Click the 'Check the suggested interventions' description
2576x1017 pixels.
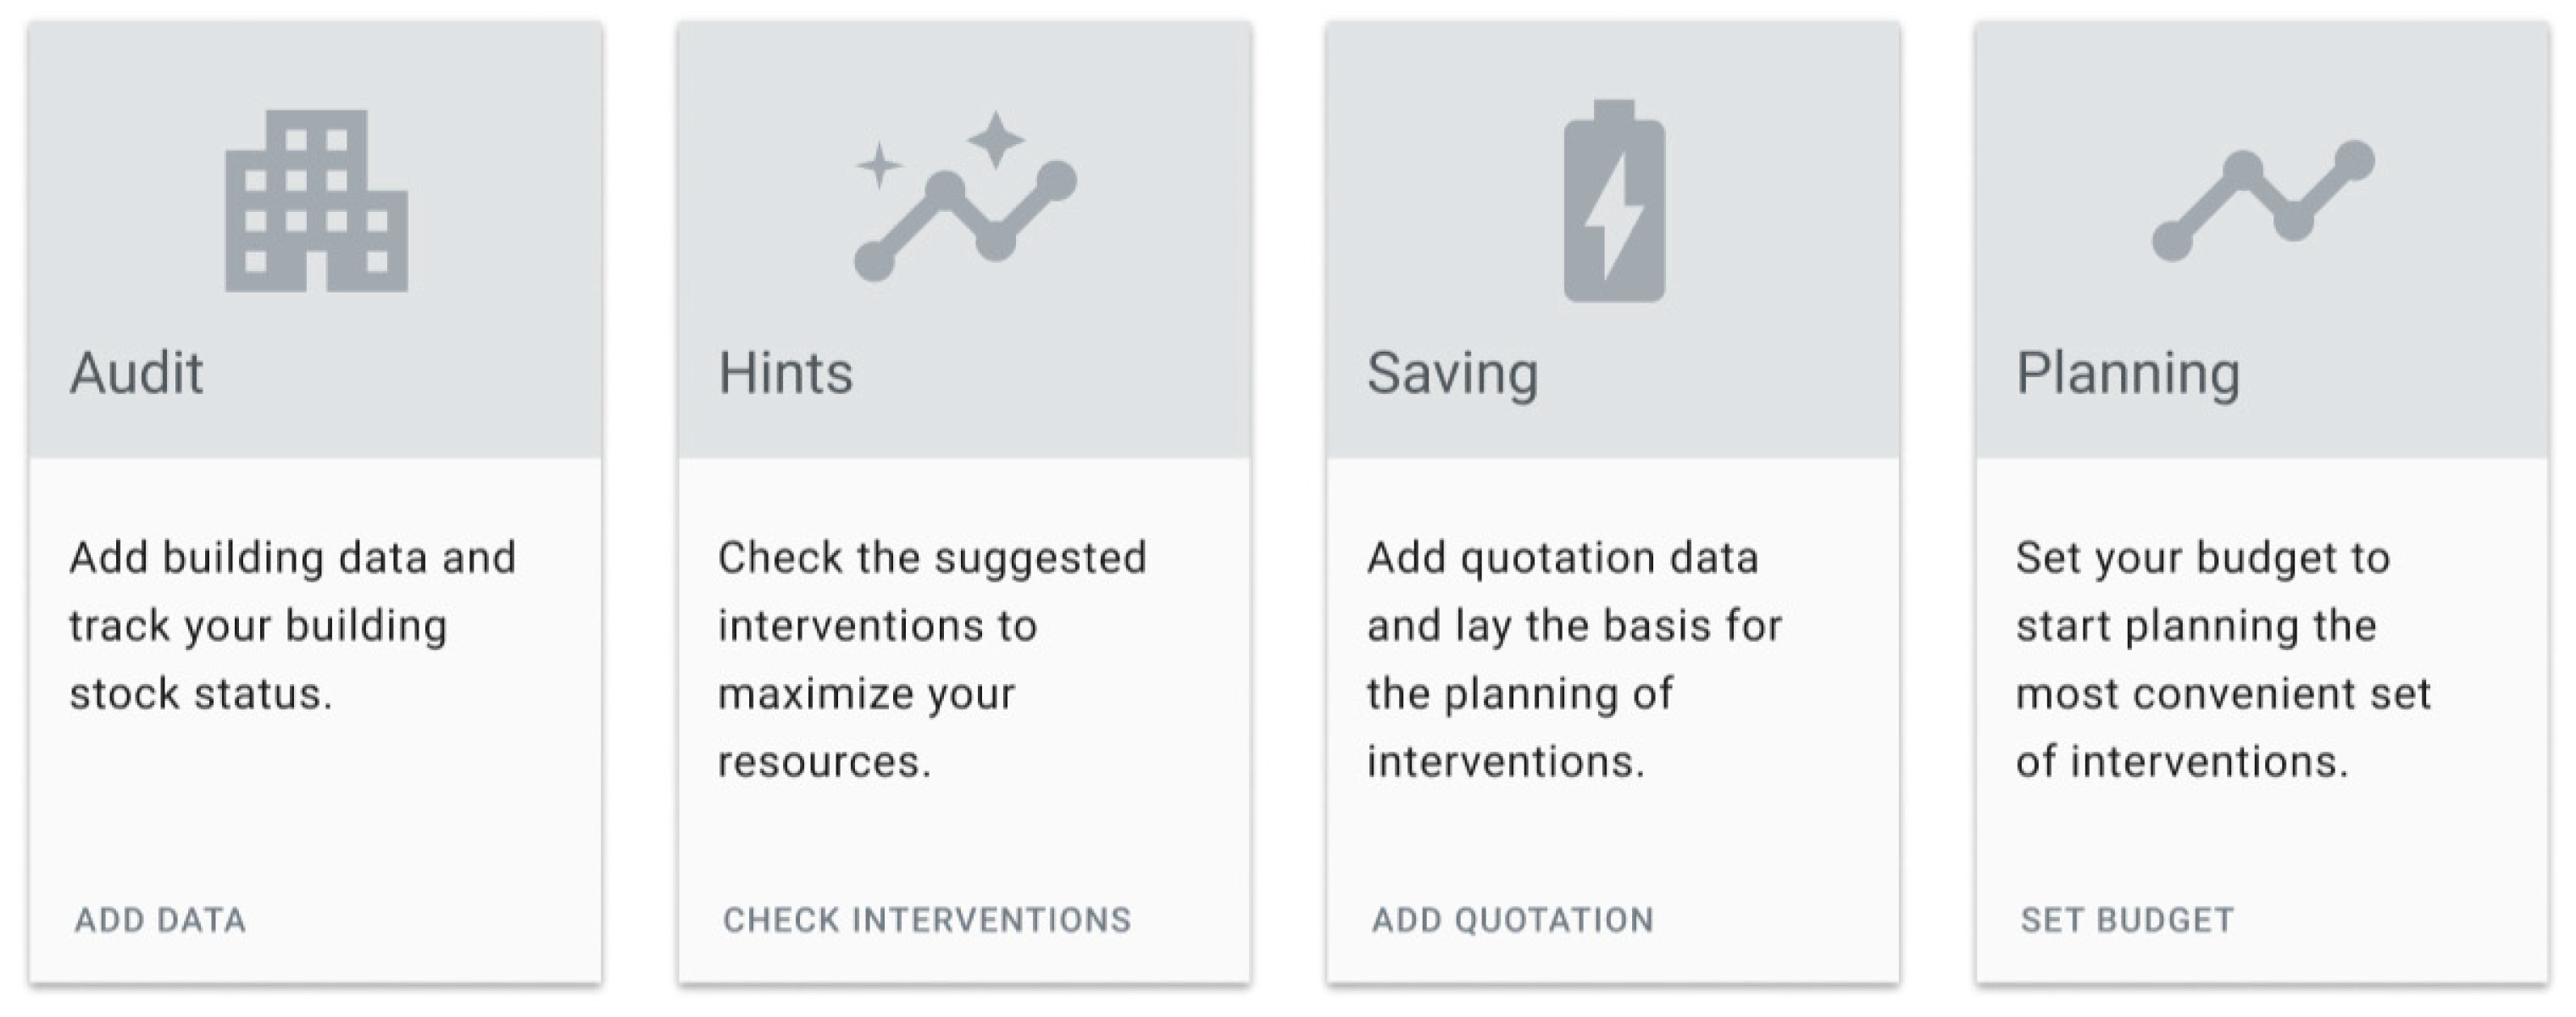pos(932,659)
